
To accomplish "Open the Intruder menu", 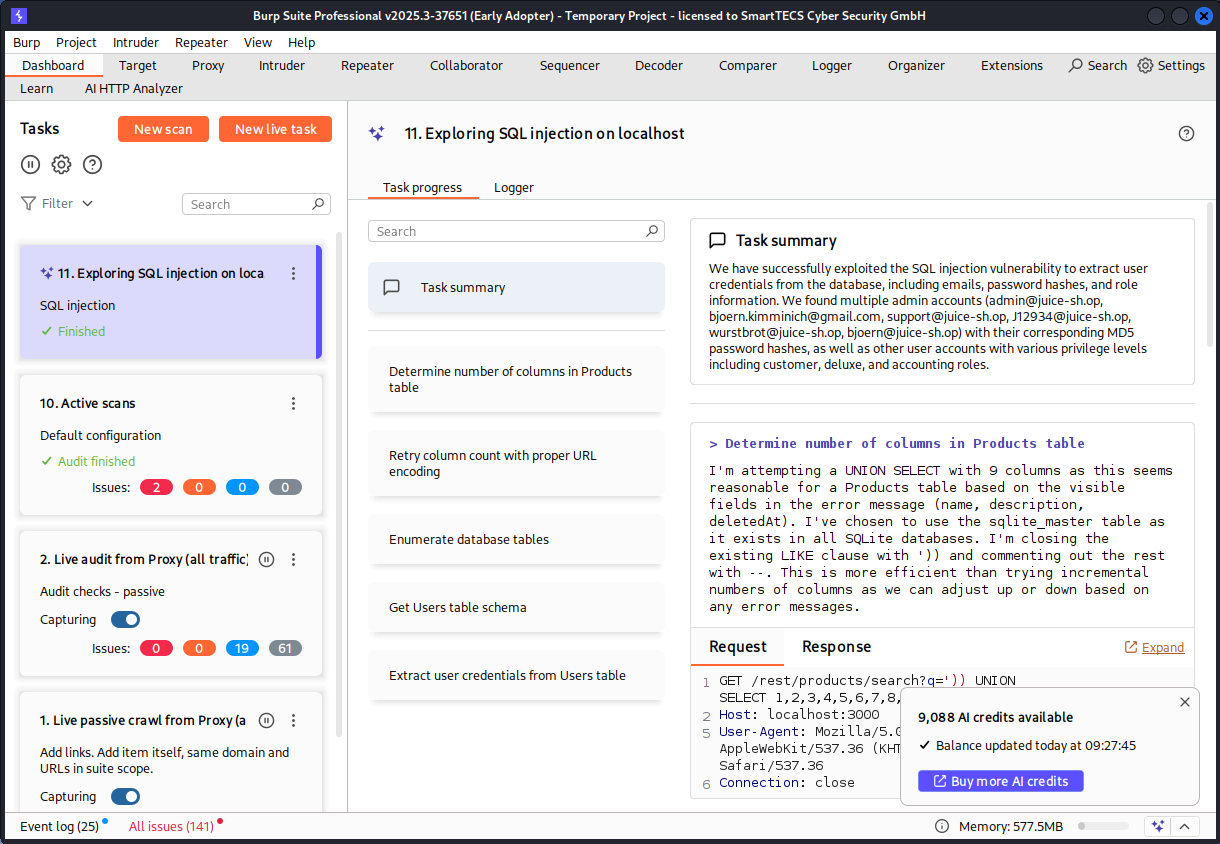I will click(x=135, y=42).
